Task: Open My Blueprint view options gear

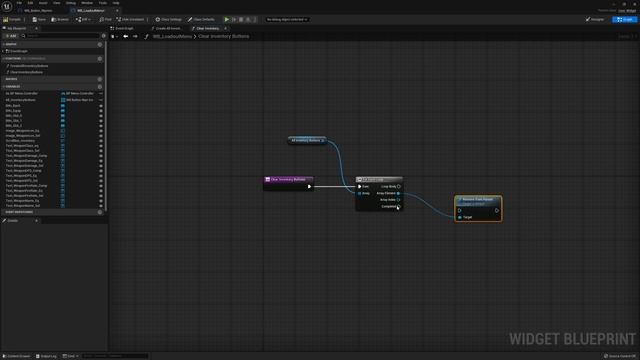Action: point(104,36)
